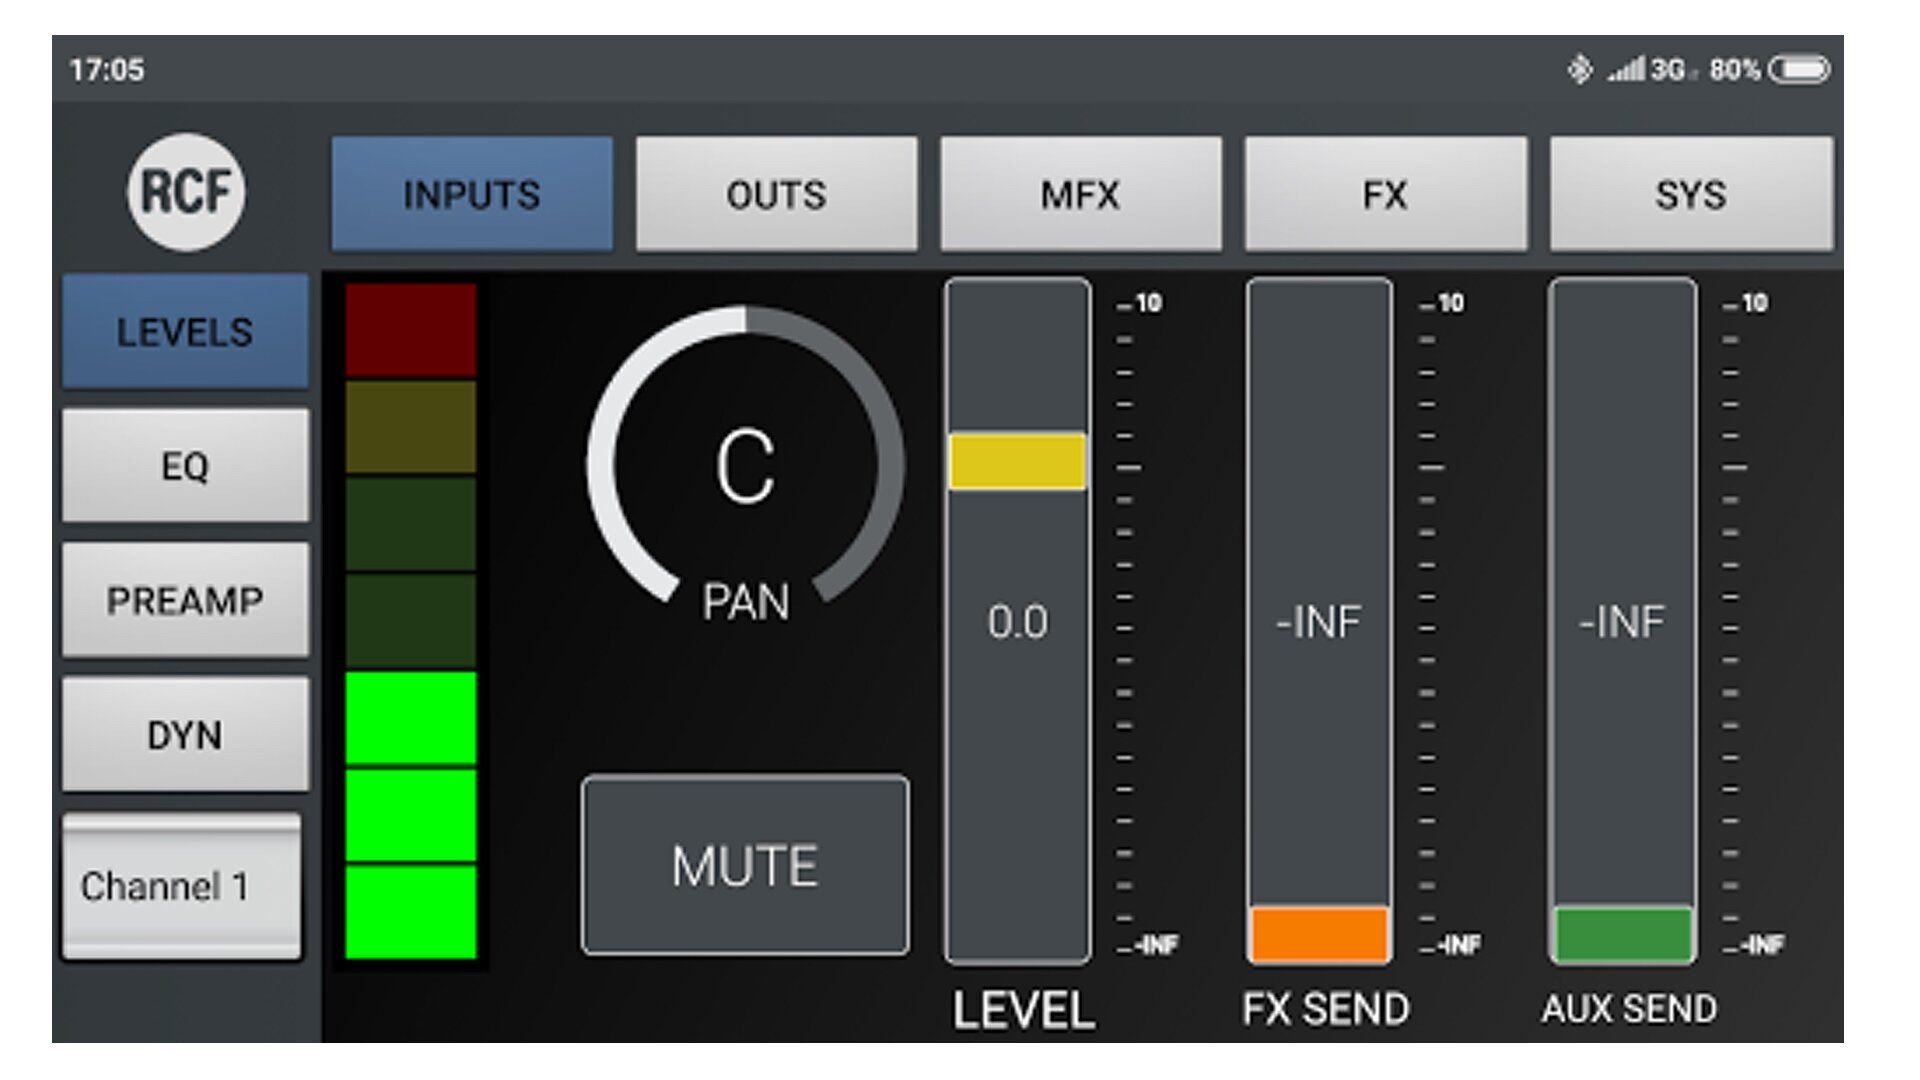Click the RCF logo icon
The height and width of the screenshot is (1080, 1920).
(186, 191)
